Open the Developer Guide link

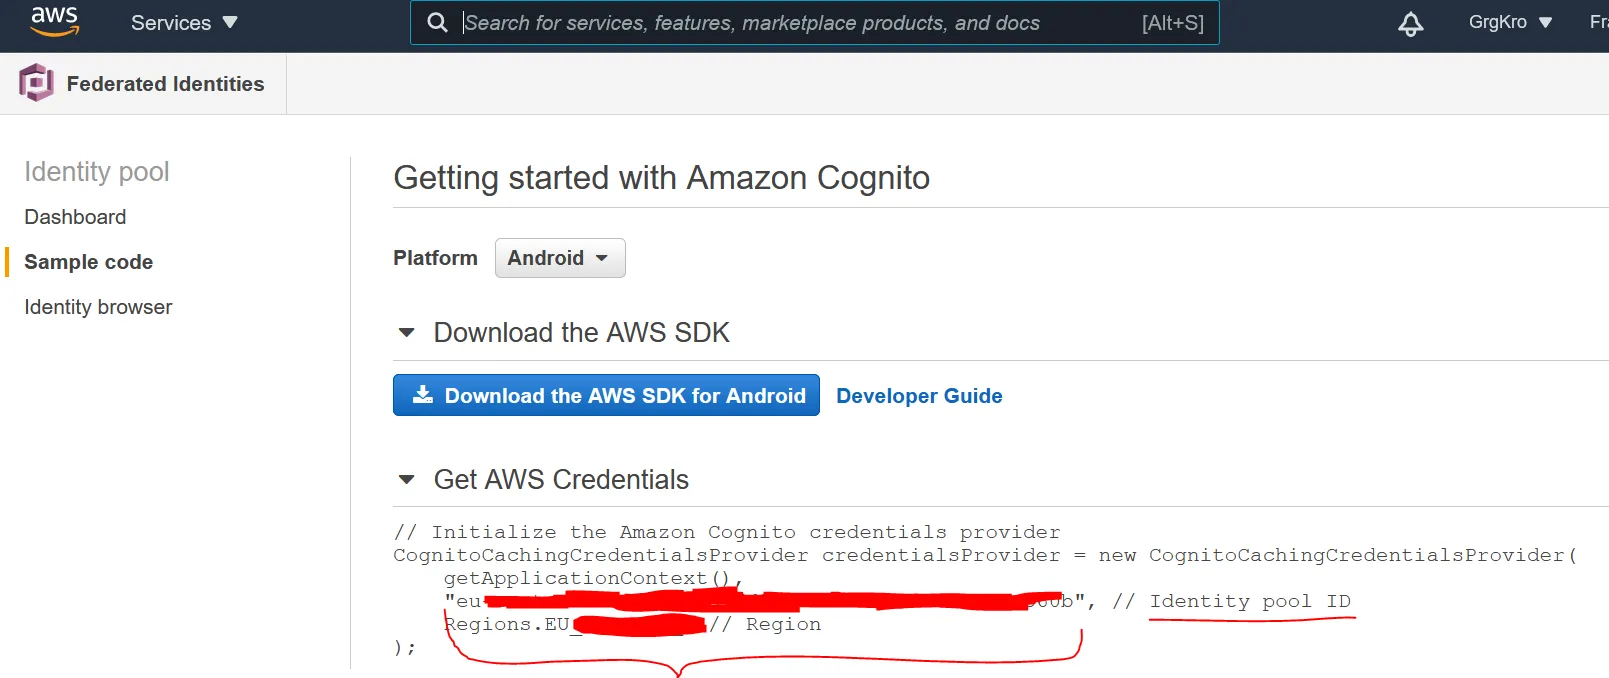pos(919,396)
